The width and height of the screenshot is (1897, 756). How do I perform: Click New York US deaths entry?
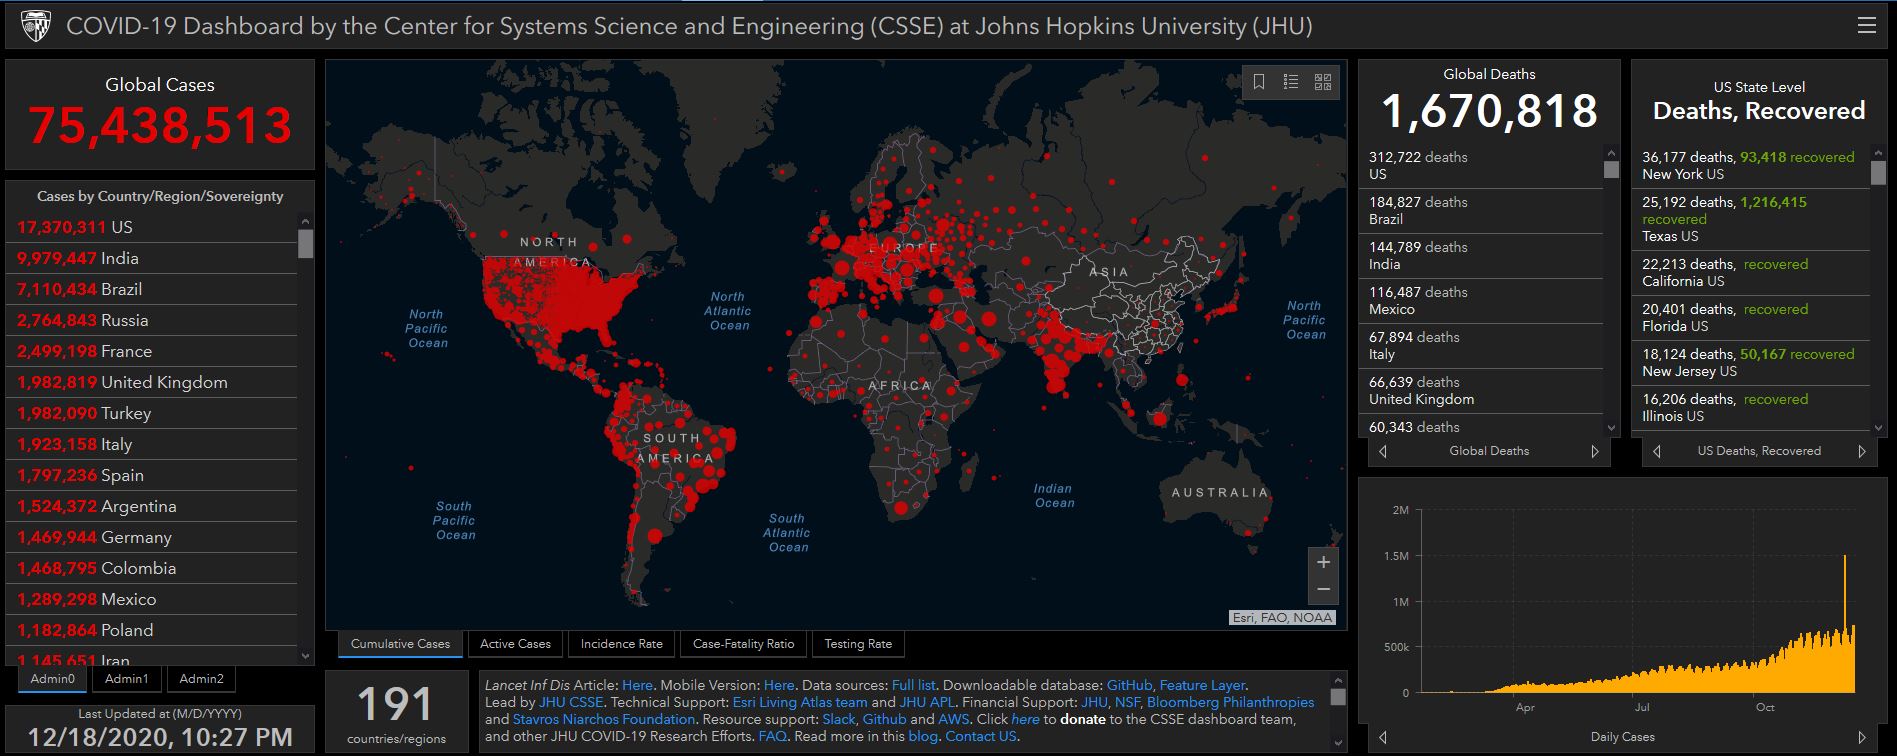(1753, 166)
